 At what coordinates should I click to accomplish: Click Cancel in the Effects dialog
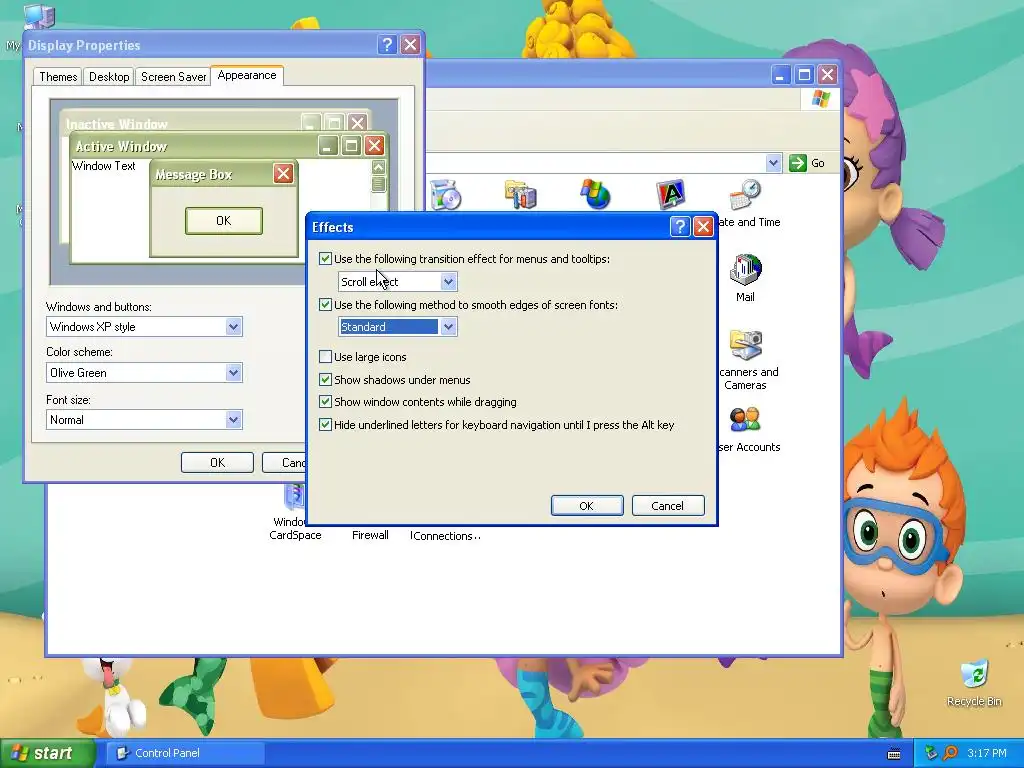(x=667, y=505)
